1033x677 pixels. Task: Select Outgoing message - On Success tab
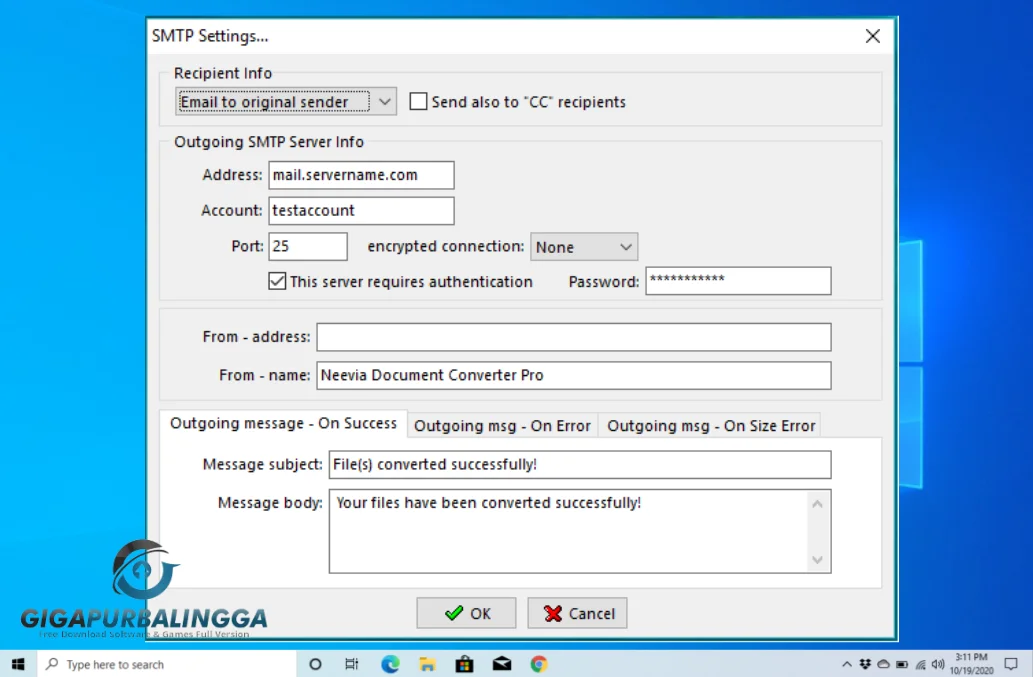click(283, 423)
